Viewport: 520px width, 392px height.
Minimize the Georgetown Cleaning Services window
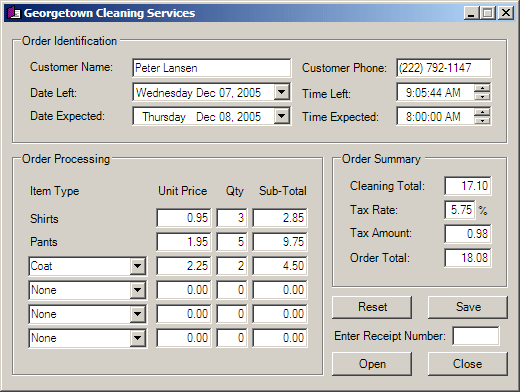click(471, 13)
